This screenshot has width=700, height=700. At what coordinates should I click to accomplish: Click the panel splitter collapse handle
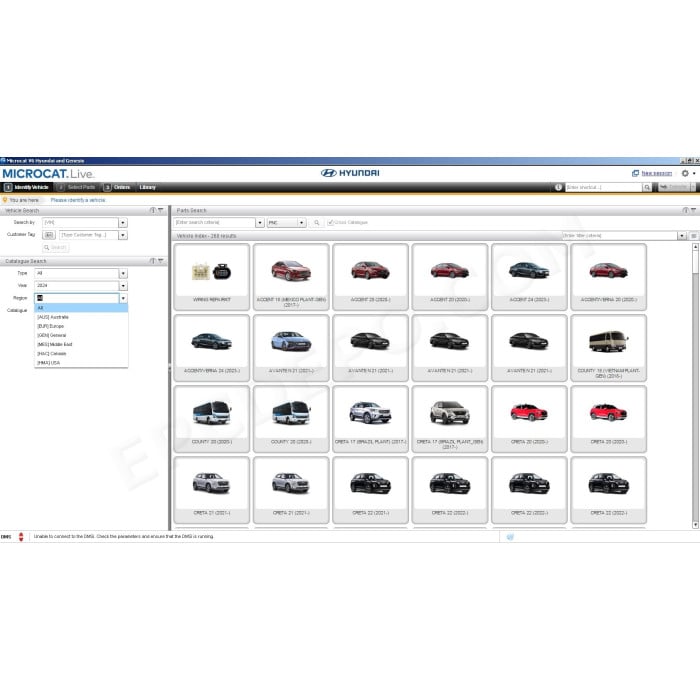(170, 369)
